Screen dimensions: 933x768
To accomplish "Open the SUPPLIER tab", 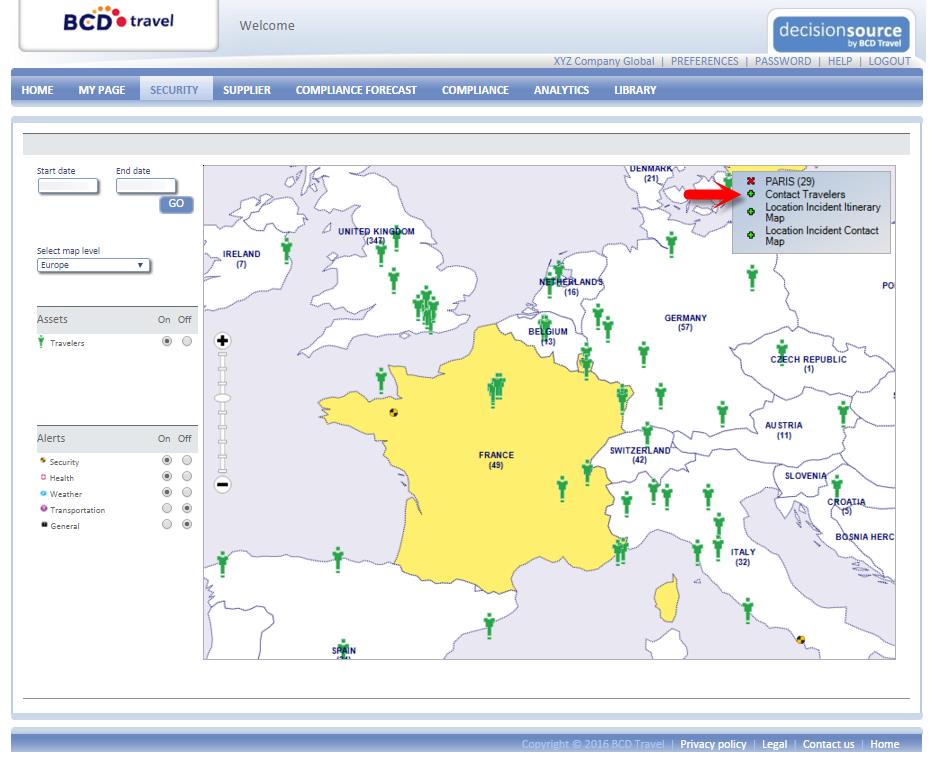I will [247, 90].
